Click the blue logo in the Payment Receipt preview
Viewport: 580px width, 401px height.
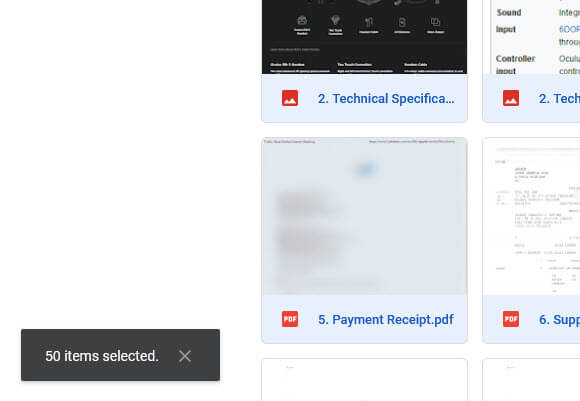366,169
